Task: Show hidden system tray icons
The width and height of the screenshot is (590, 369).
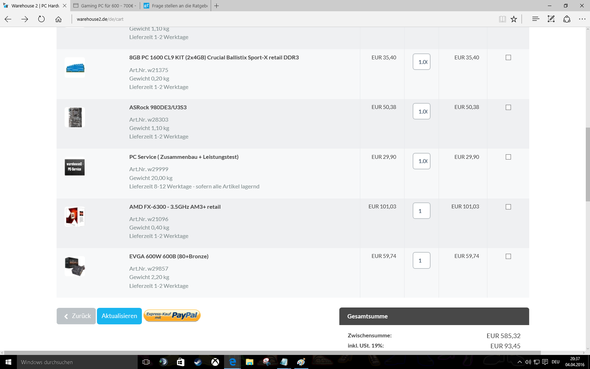Action: [520, 362]
